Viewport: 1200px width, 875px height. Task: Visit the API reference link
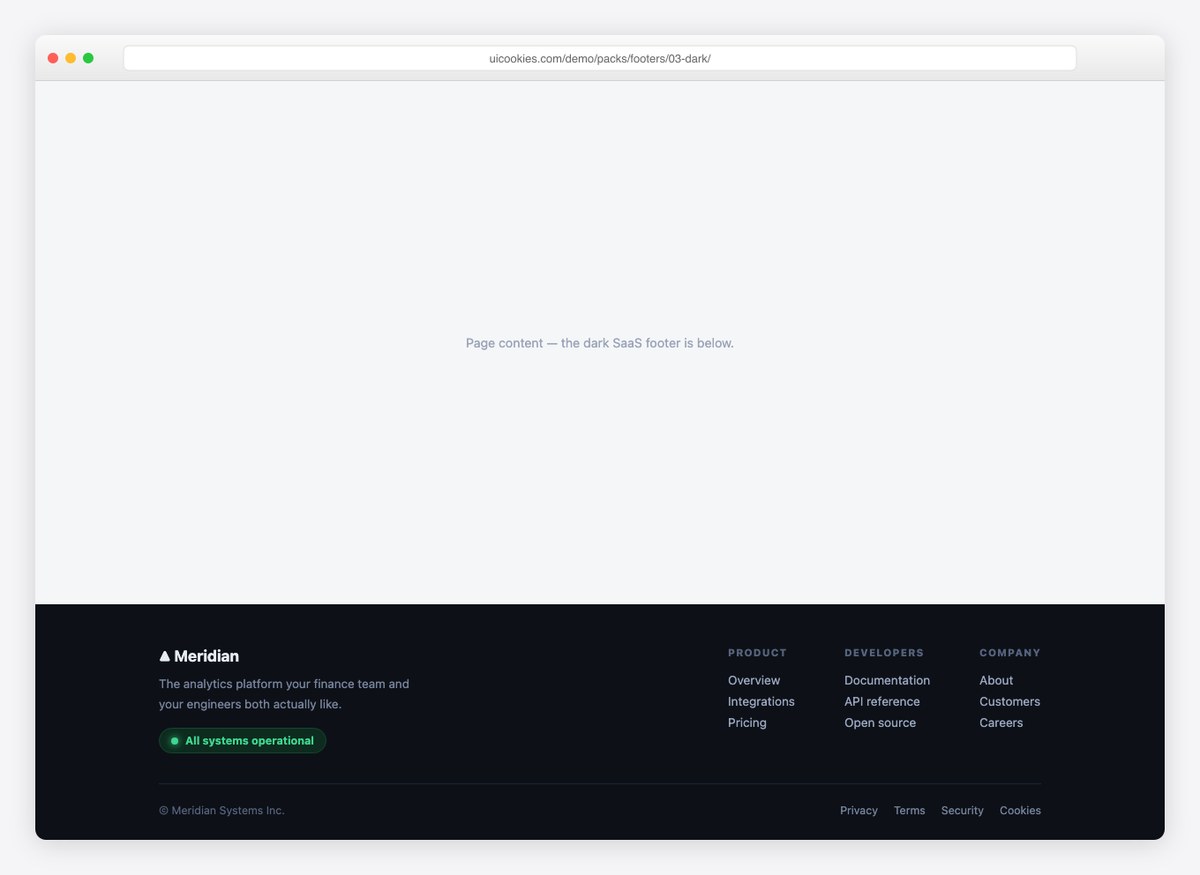pyautogui.click(x=882, y=701)
